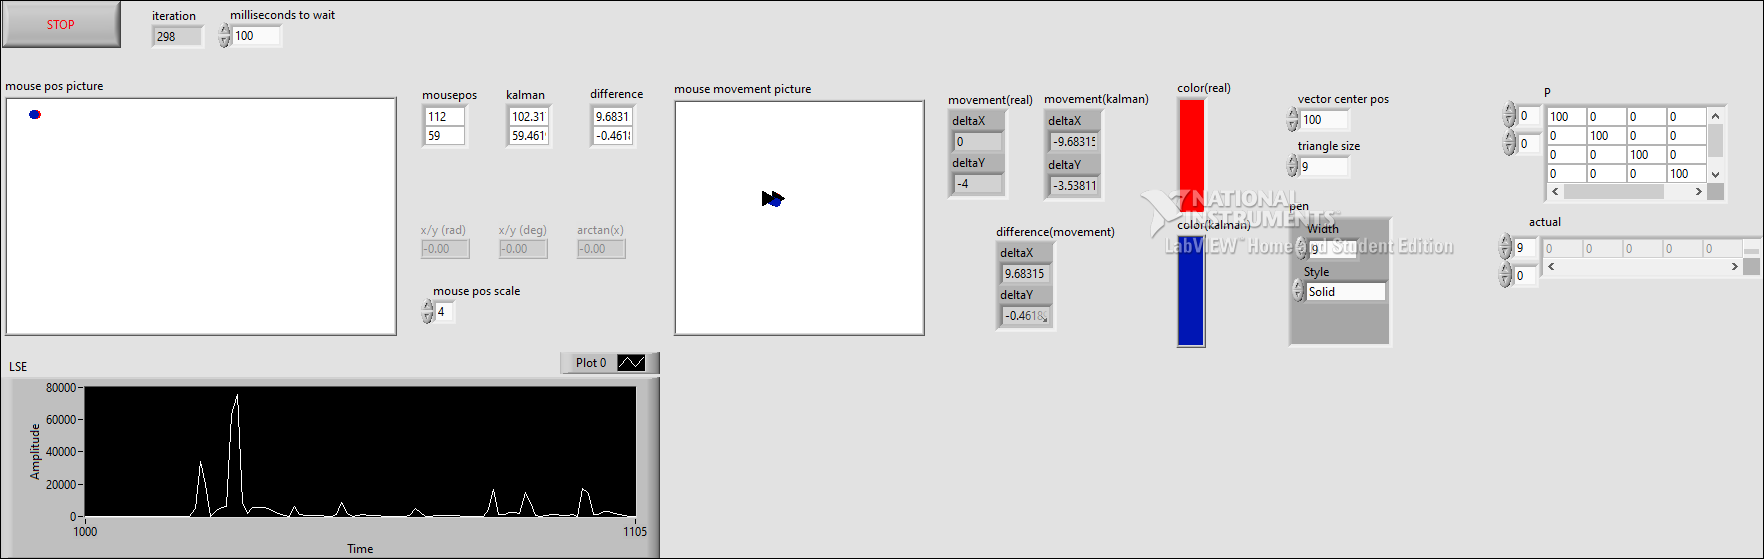The width and height of the screenshot is (1764, 559).
Task: Click the blue dot in mouse pos picture
Action: [35, 114]
